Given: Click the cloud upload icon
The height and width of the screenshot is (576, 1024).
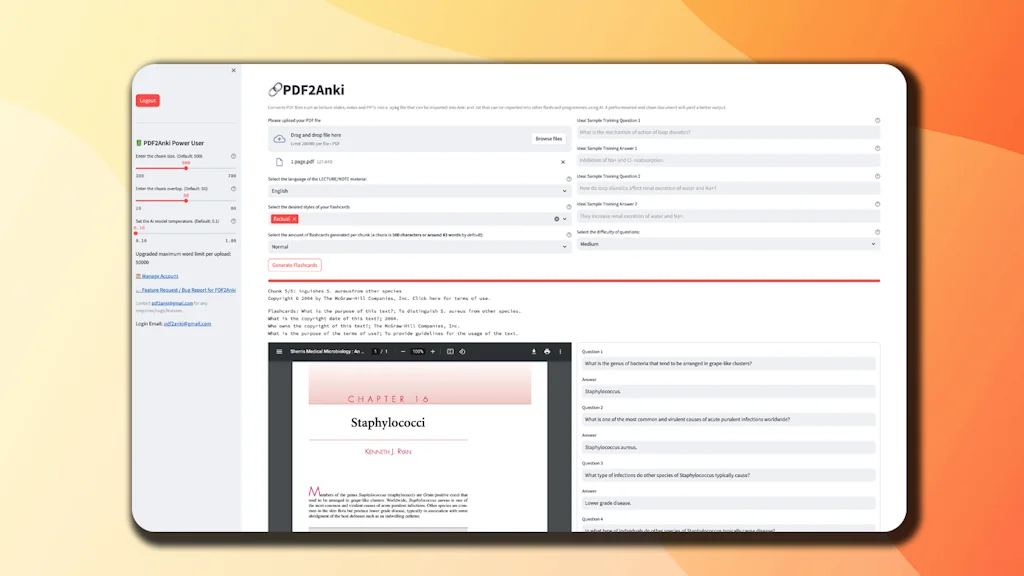Looking at the screenshot, I should [x=279, y=138].
